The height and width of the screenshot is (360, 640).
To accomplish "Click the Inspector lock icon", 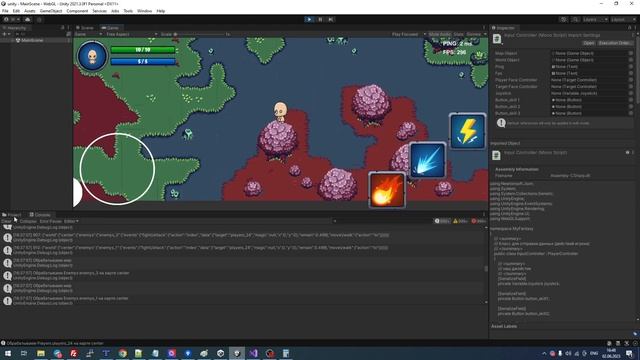I will [x=629, y=28].
